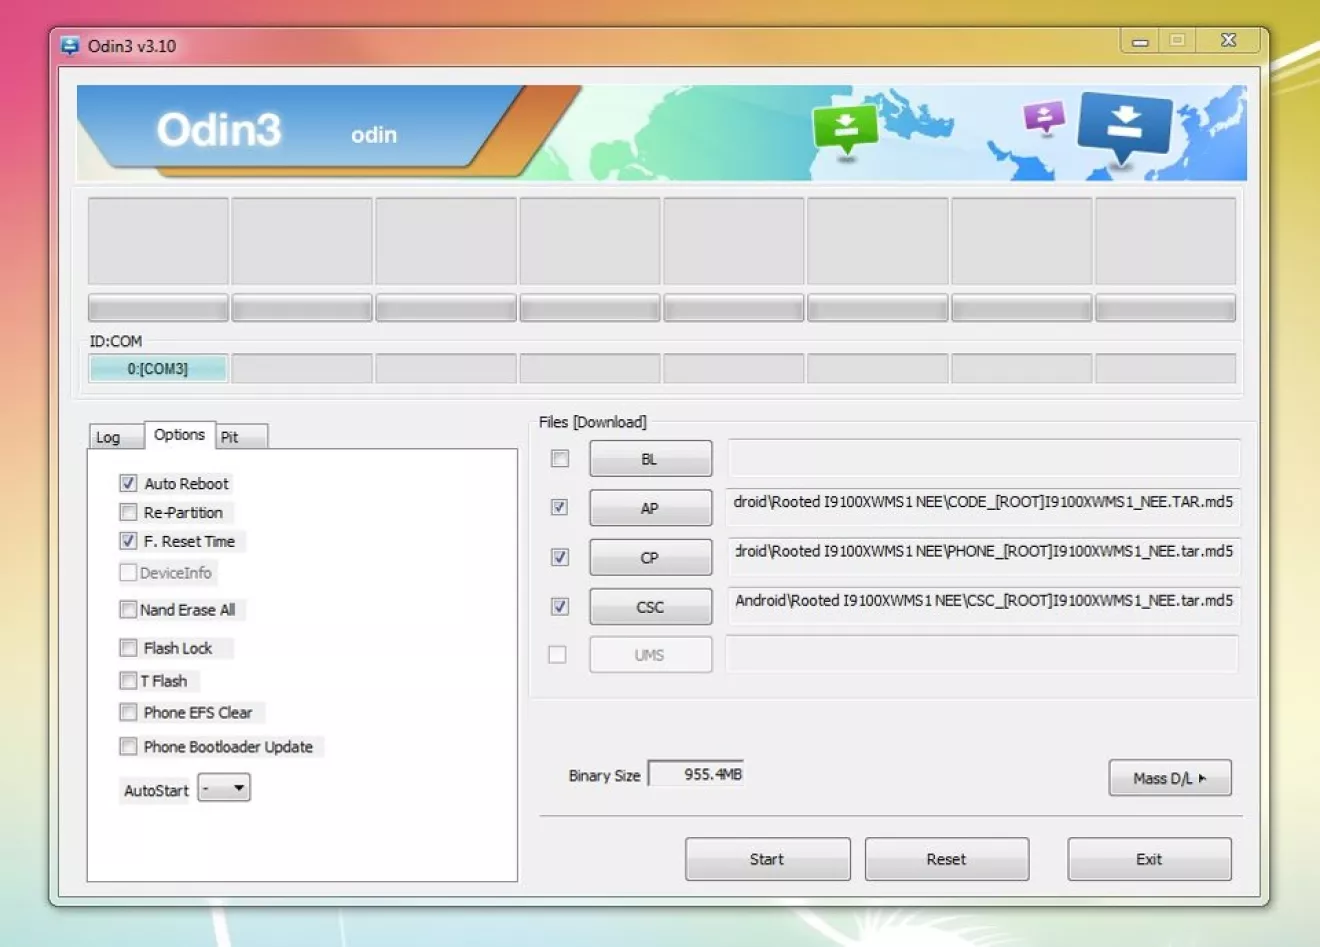Screen dimensions: 1320x947
Task: Click the CP file path field
Action: coord(984,556)
